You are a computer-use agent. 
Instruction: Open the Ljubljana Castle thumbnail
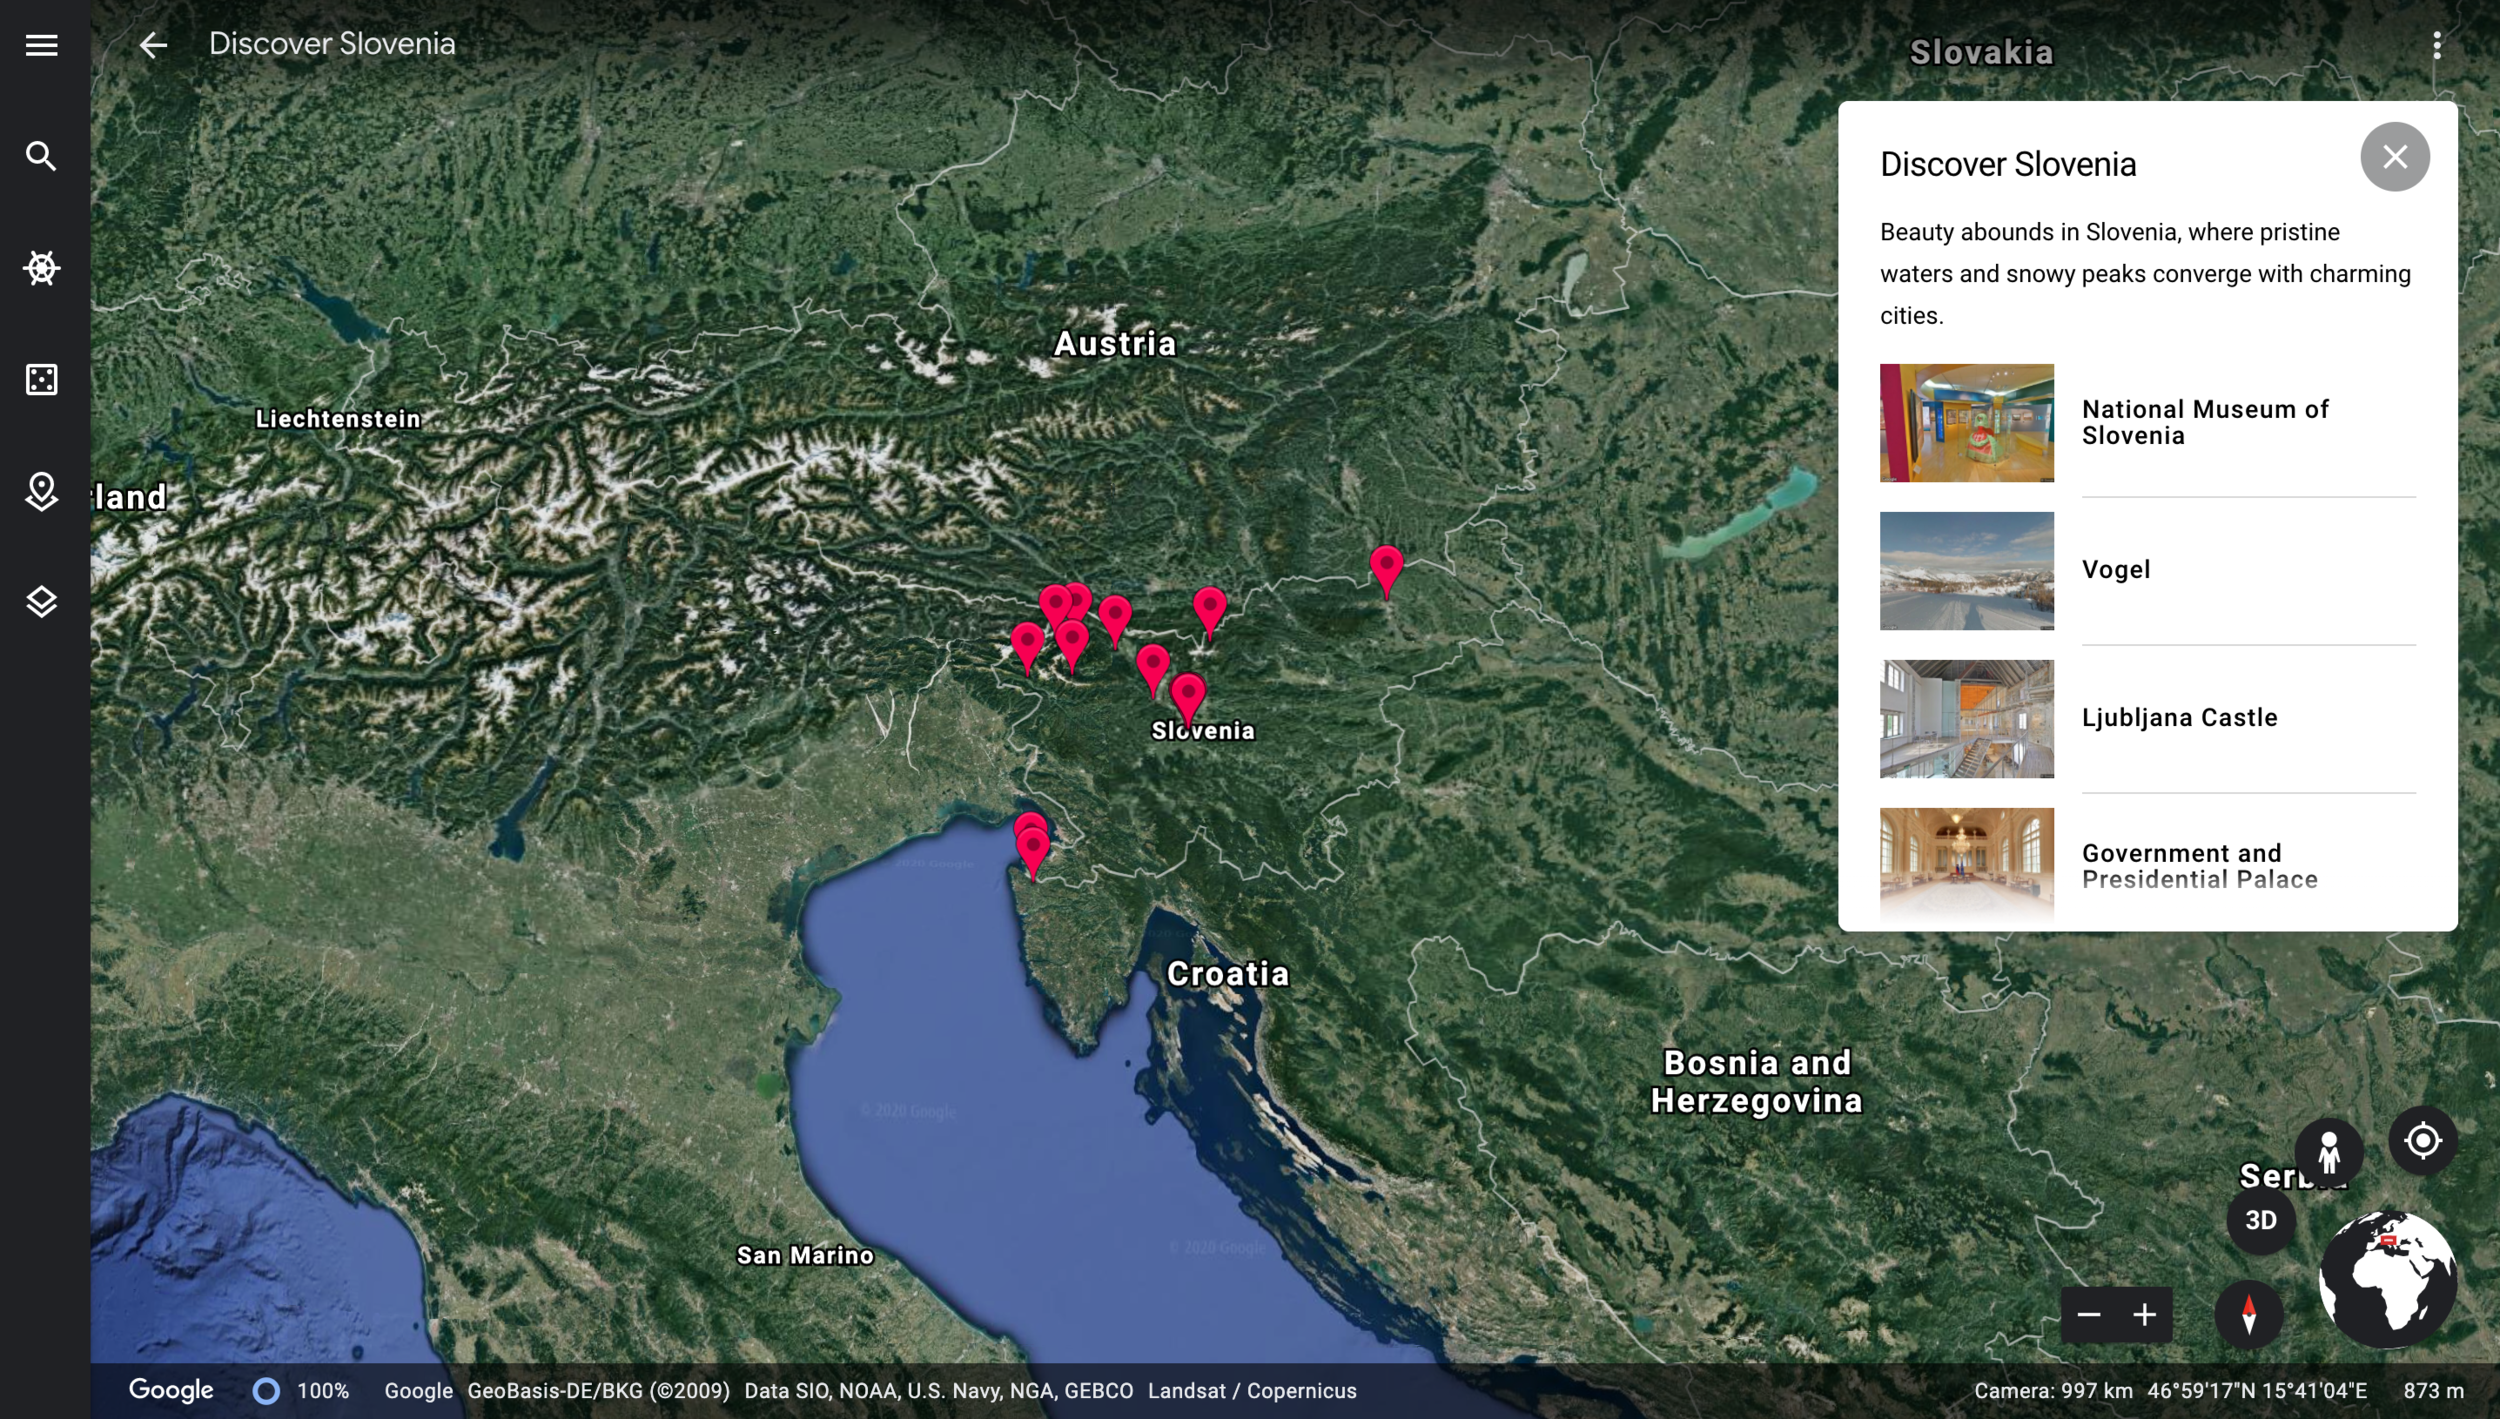pyautogui.click(x=1966, y=719)
